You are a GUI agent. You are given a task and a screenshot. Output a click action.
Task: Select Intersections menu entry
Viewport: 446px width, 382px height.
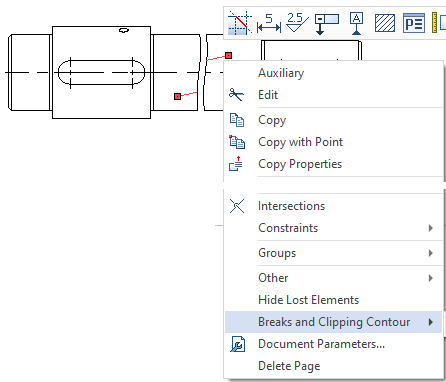[x=334, y=206]
